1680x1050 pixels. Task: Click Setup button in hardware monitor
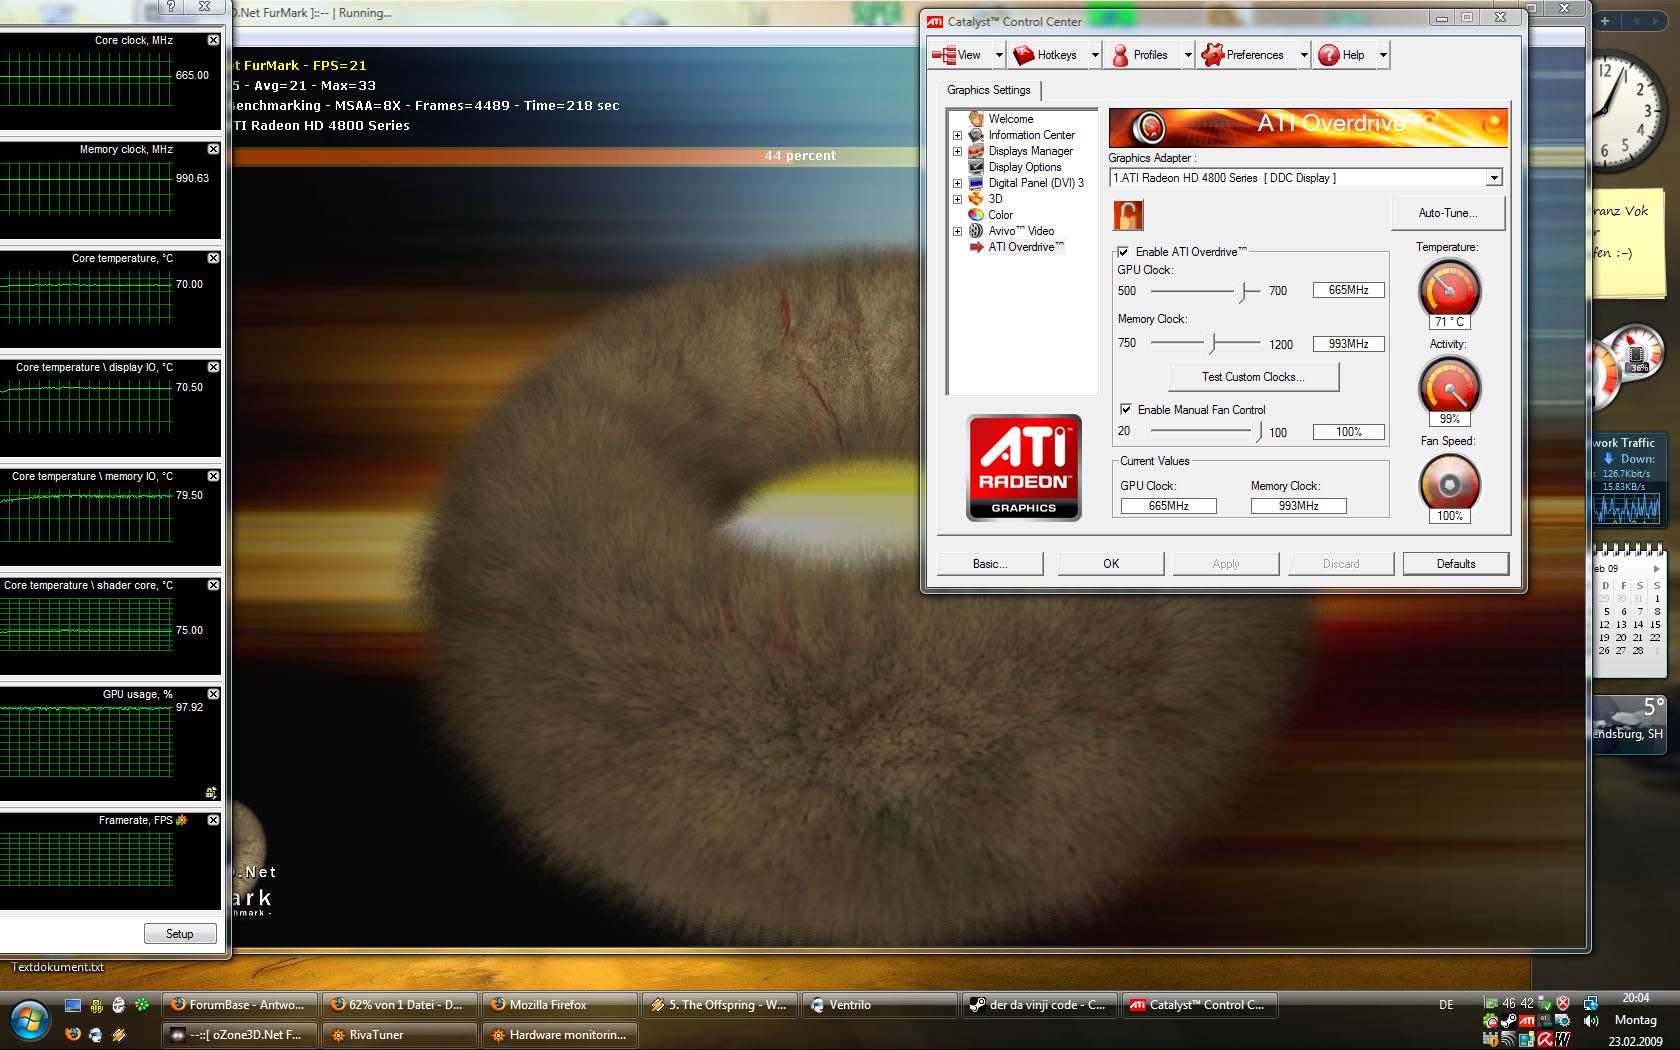[180, 934]
